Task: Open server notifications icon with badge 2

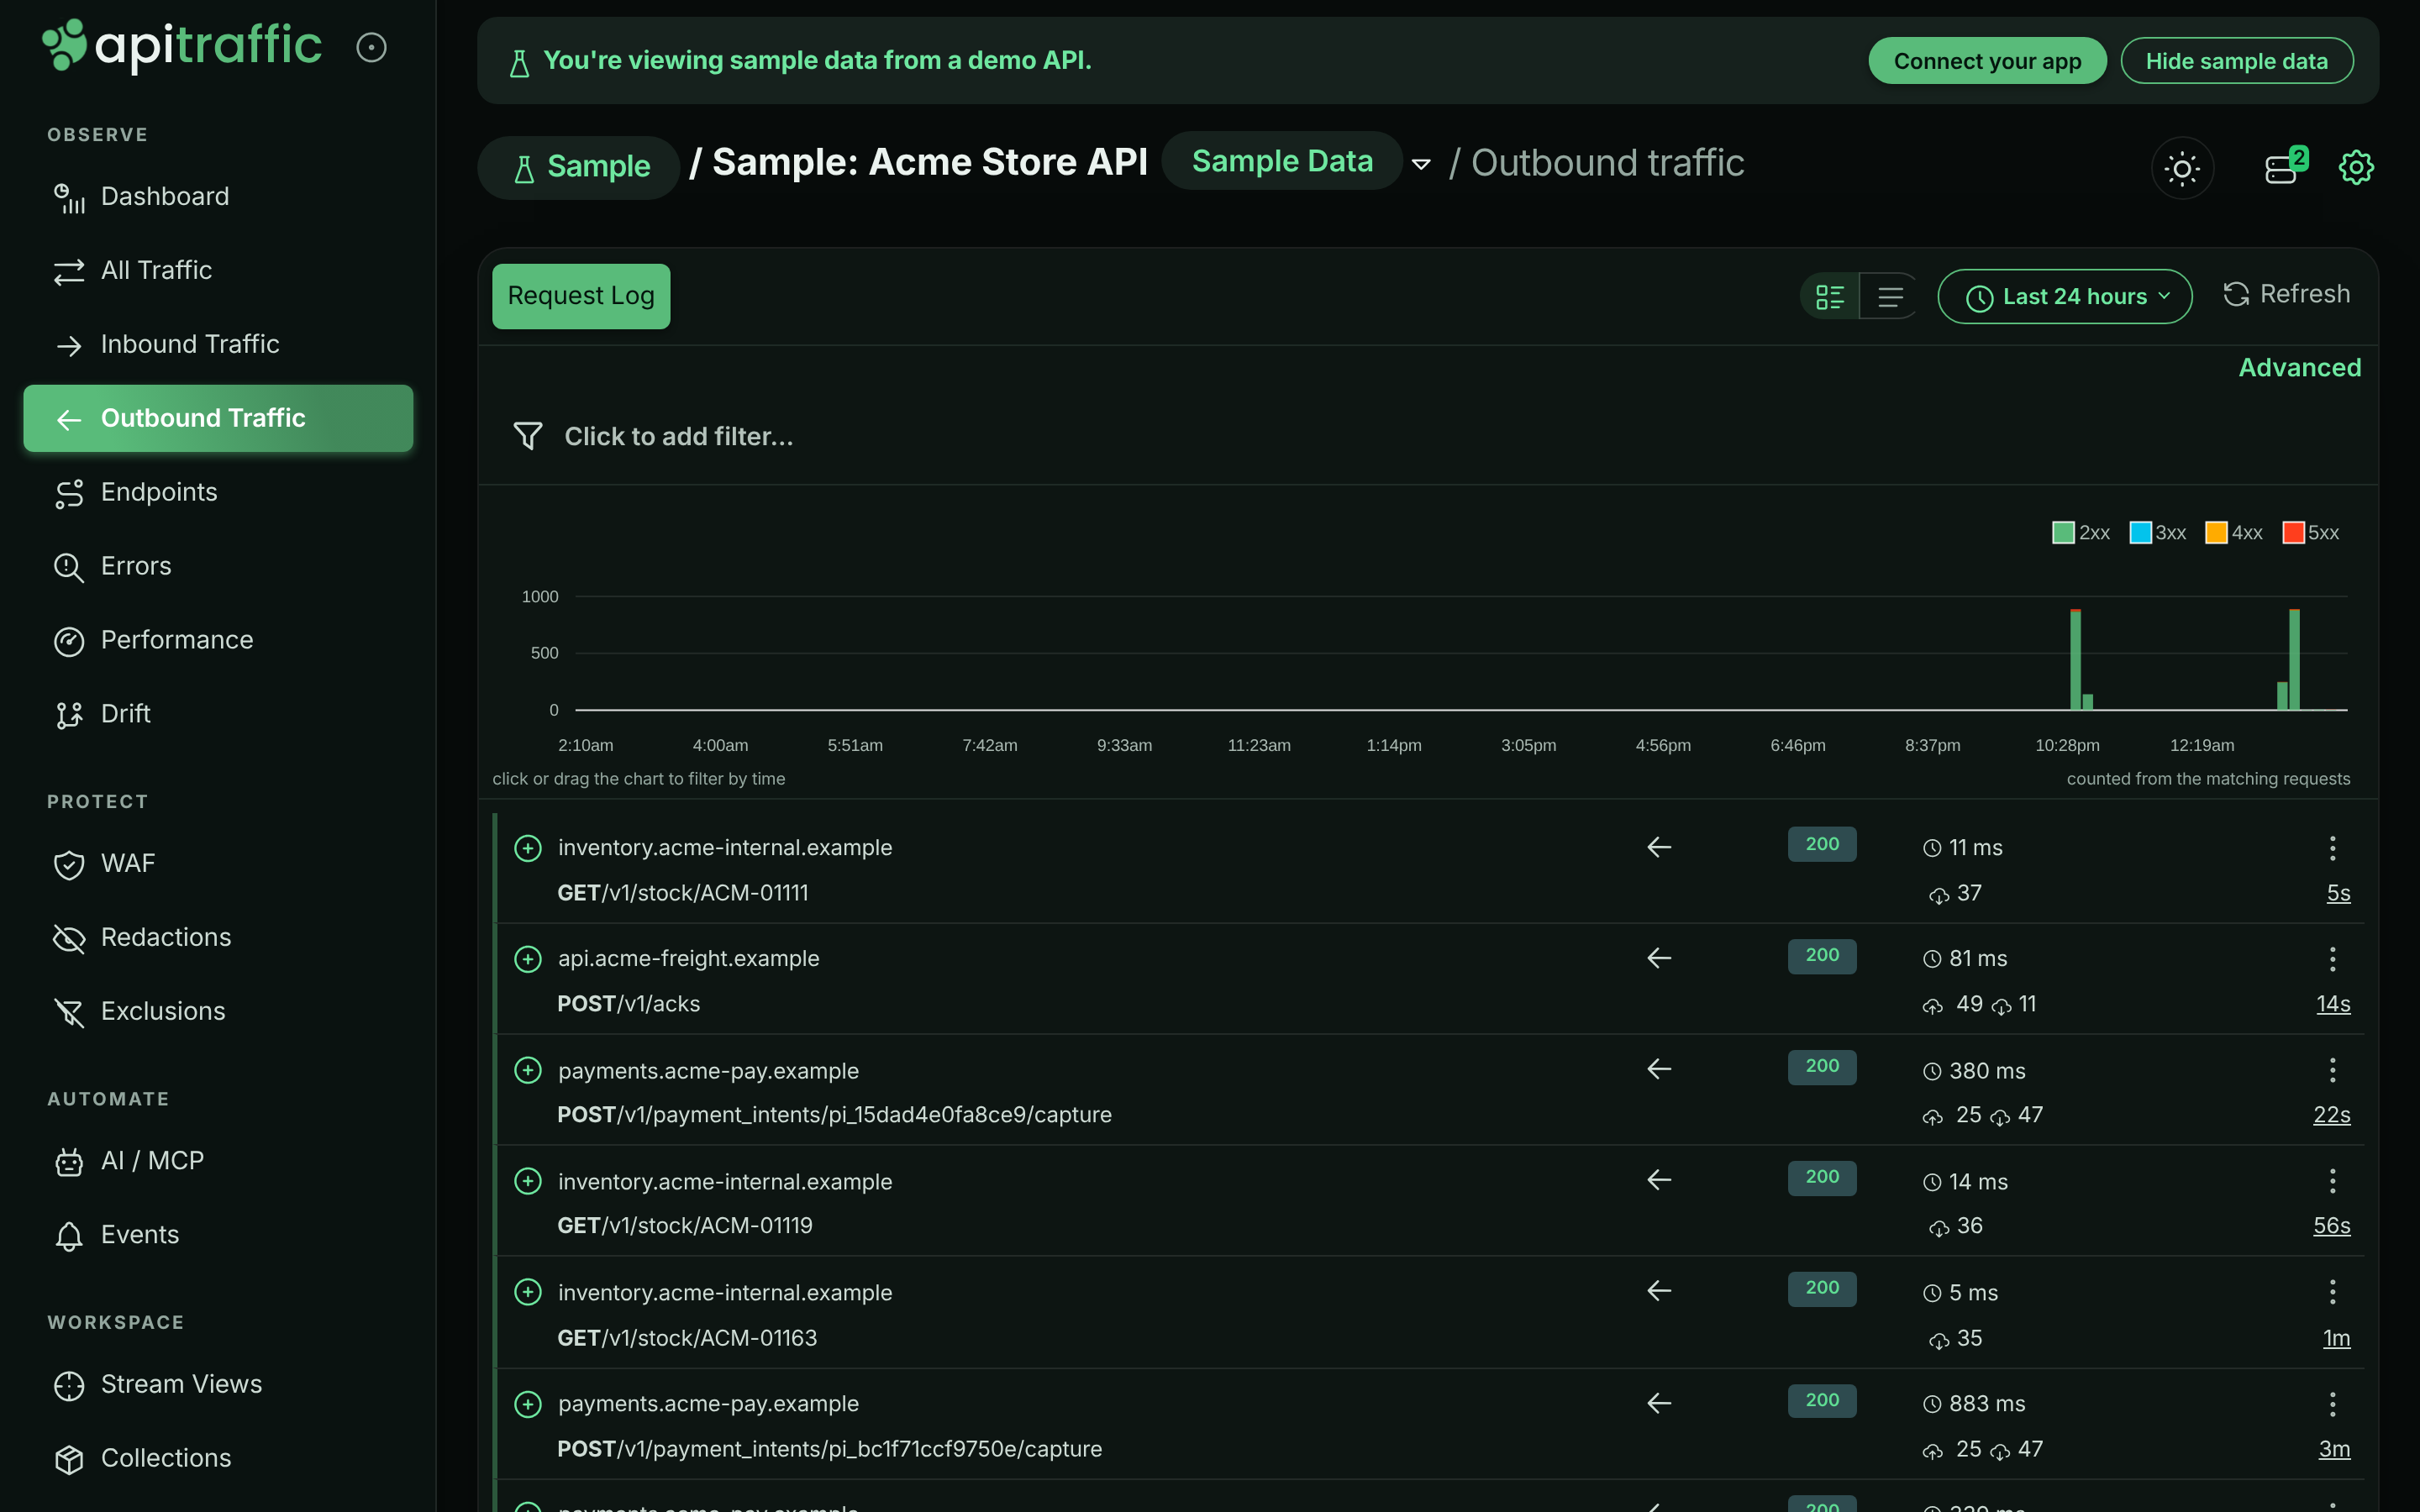Action: pos(2284,166)
